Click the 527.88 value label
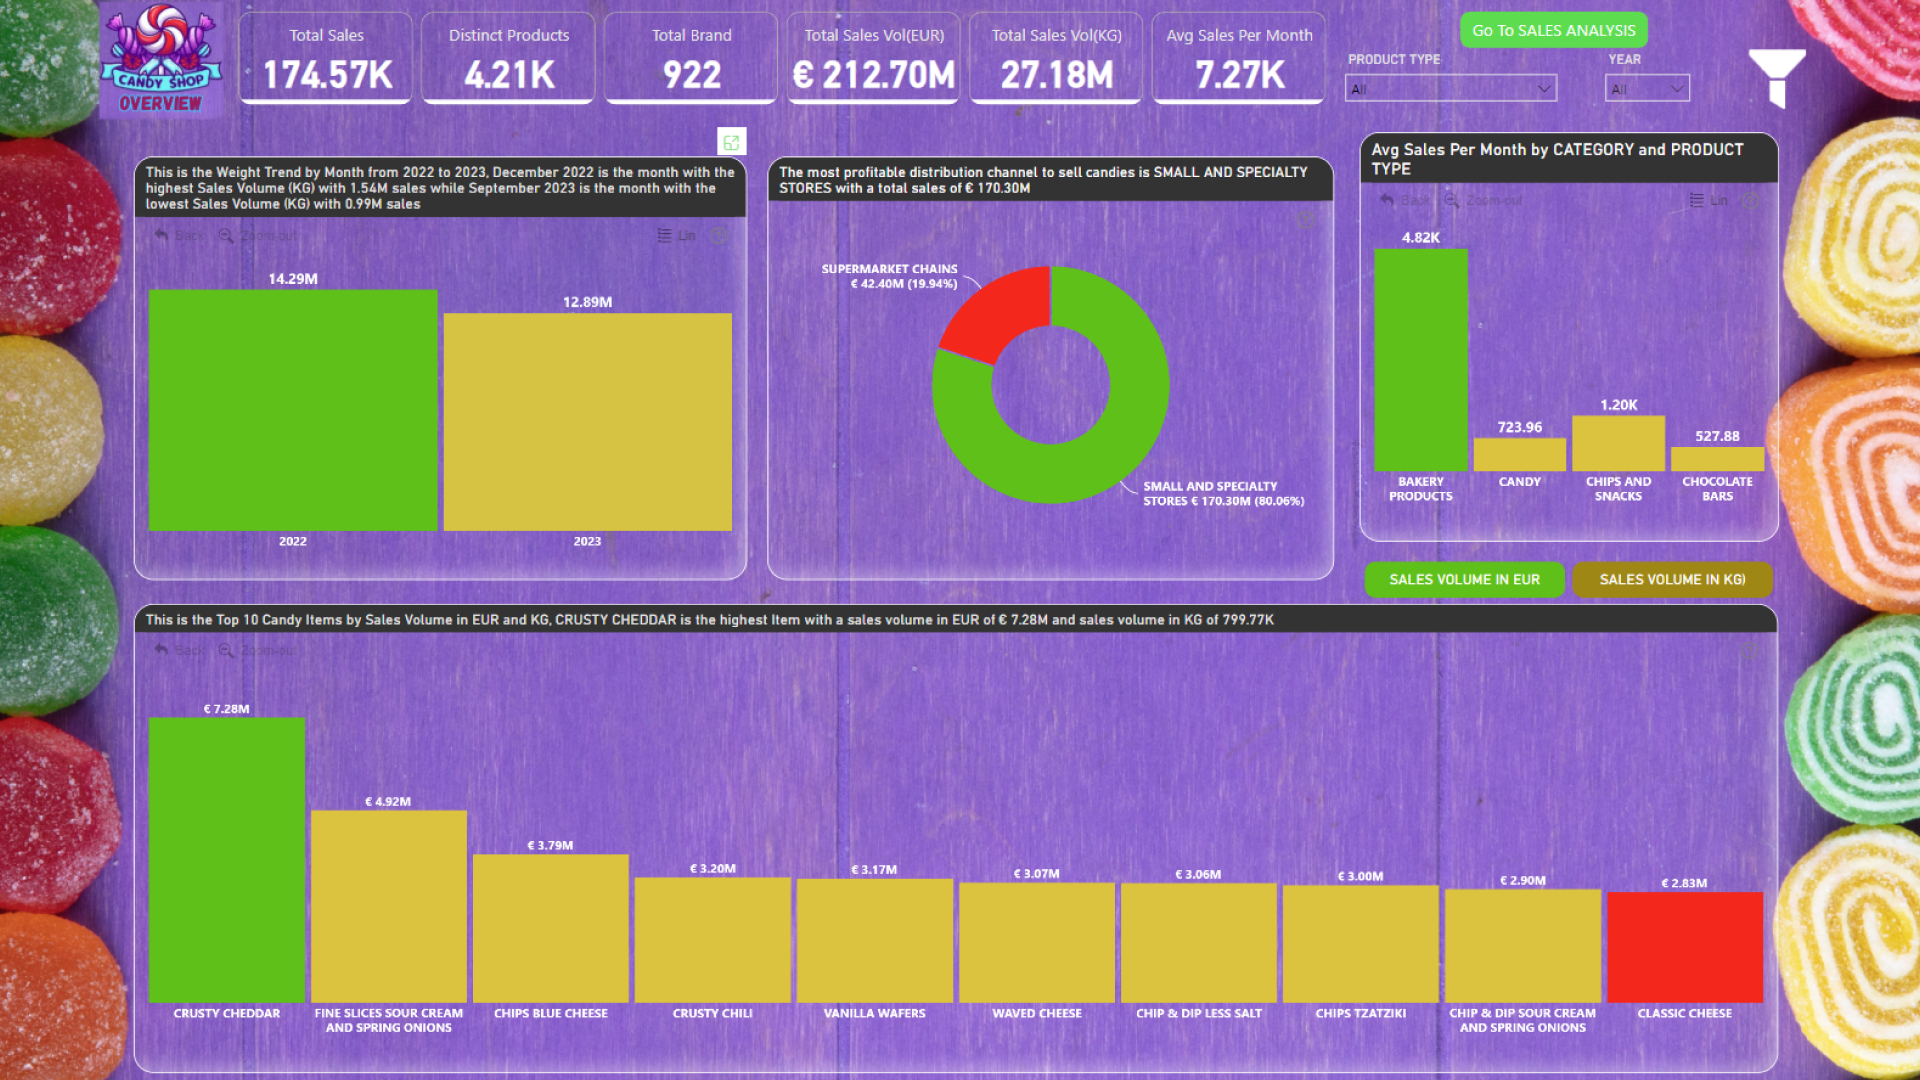This screenshot has height=1080, width=1920. 1718,436
